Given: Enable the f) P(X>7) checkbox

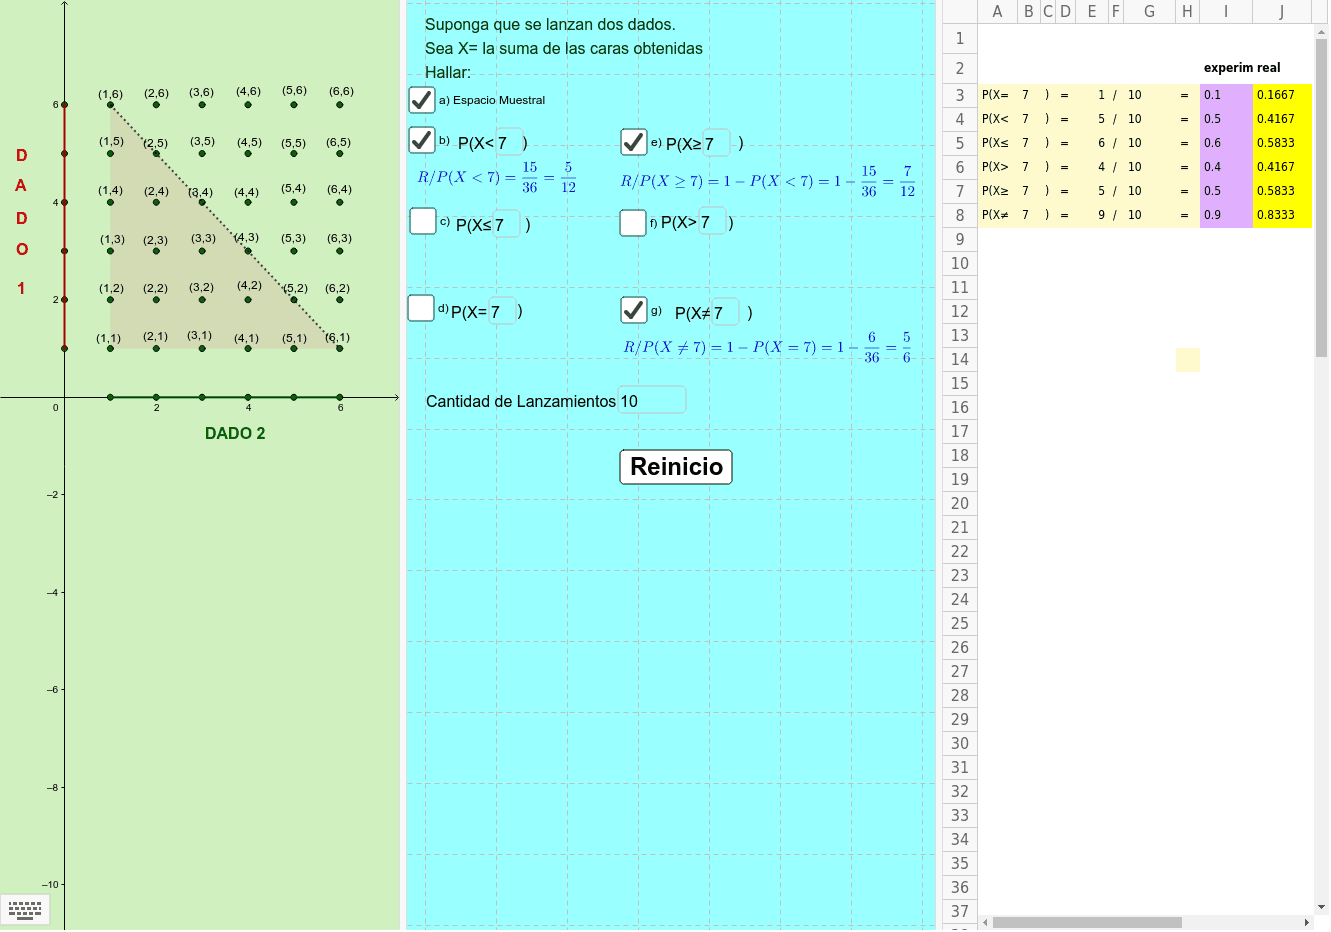Looking at the screenshot, I should (x=634, y=222).
